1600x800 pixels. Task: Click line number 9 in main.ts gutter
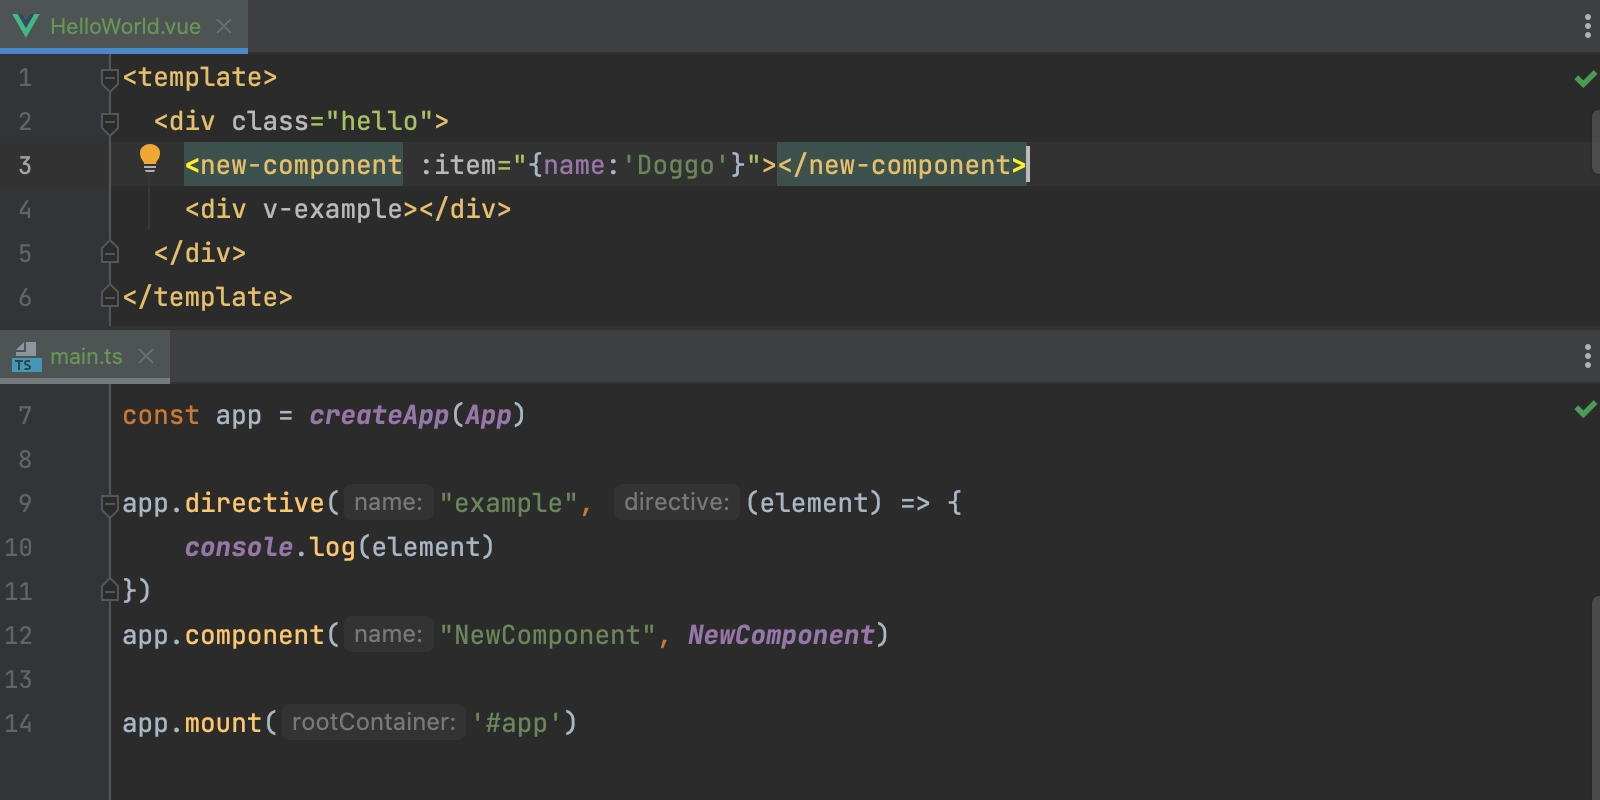click(25, 503)
